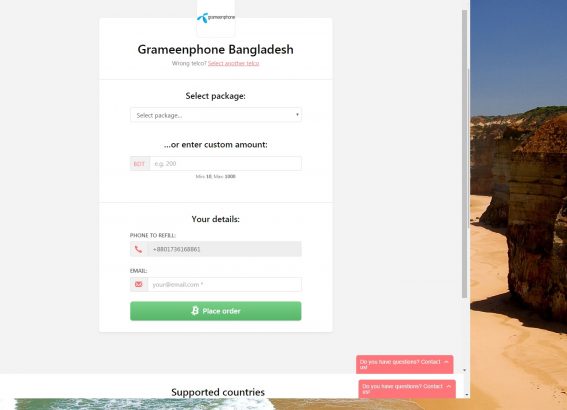Viewport: 567px width, 410px height.
Task: Click the Select package dropdown arrow
Action: 297,115
